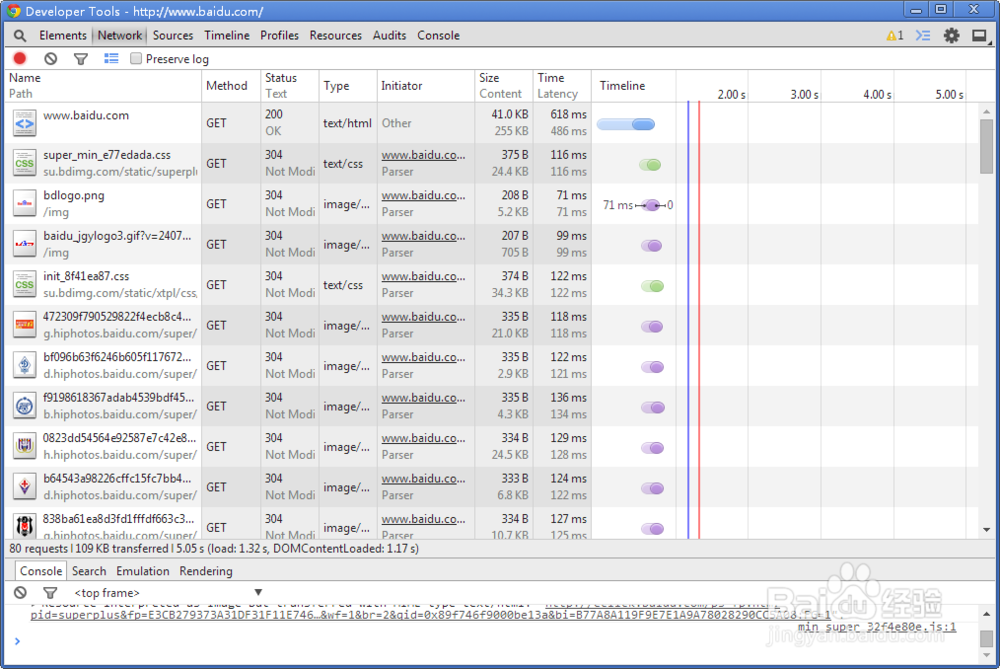The height and width of the screenshot is (669, 1000).
Task: Open initiator link for bdlogo.png row
Action: tap(423, 196)
